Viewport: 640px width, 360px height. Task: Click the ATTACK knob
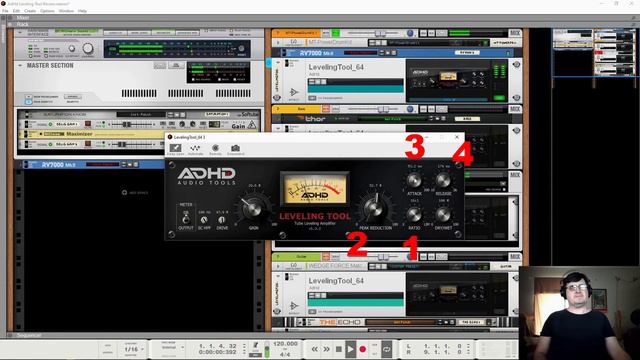(x=414, y=180)
